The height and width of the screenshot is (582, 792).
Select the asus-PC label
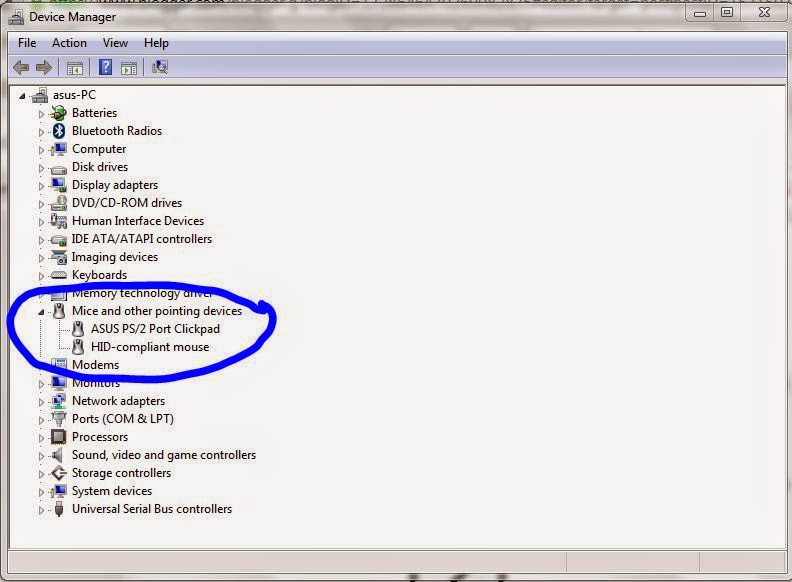click(x=74, y=95)
